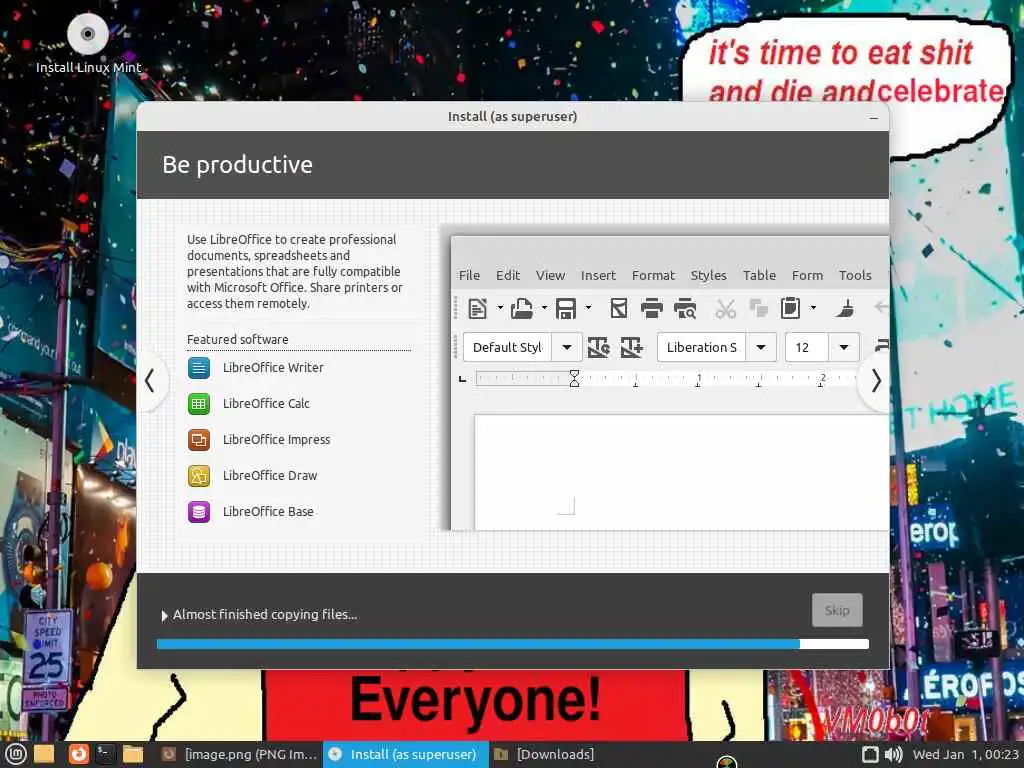Open the clock showing Wed Jan 1, 00:23
1024x768 pixels.
tap(965, 754)
